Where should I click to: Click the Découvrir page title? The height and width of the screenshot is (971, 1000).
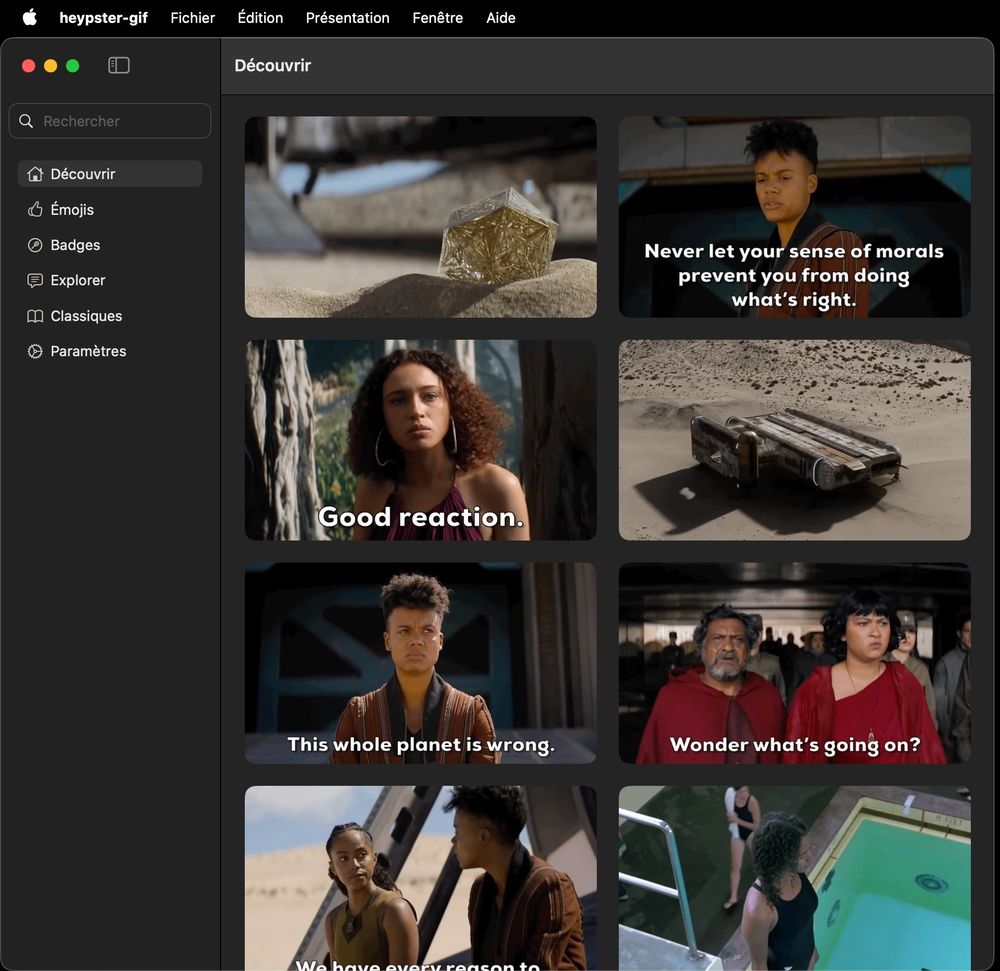[x=272, y=66]
